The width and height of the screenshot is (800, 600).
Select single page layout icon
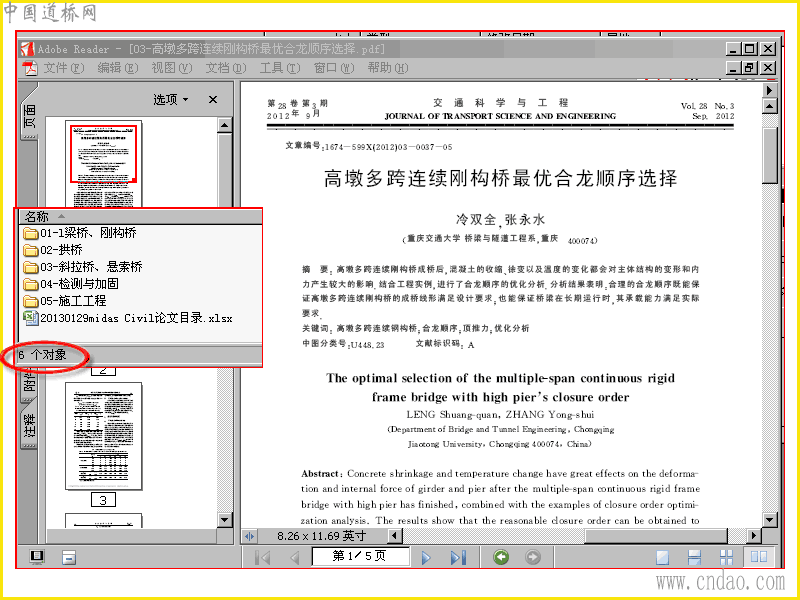tap(662, 557)
